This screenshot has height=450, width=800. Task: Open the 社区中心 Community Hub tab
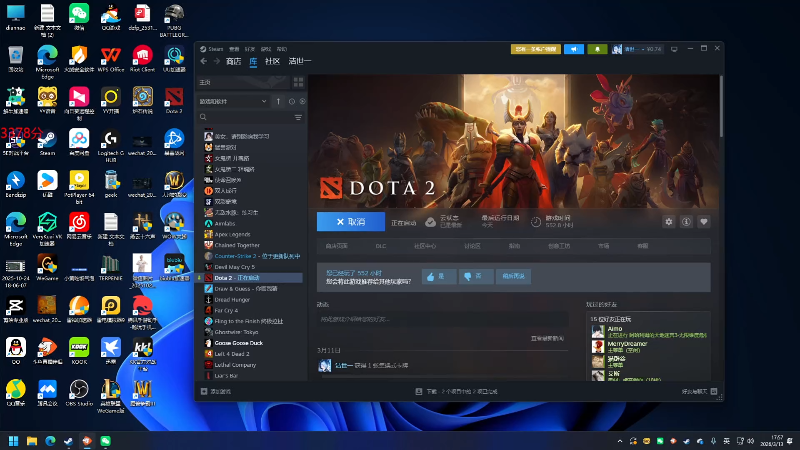click(x=425, y=246)
